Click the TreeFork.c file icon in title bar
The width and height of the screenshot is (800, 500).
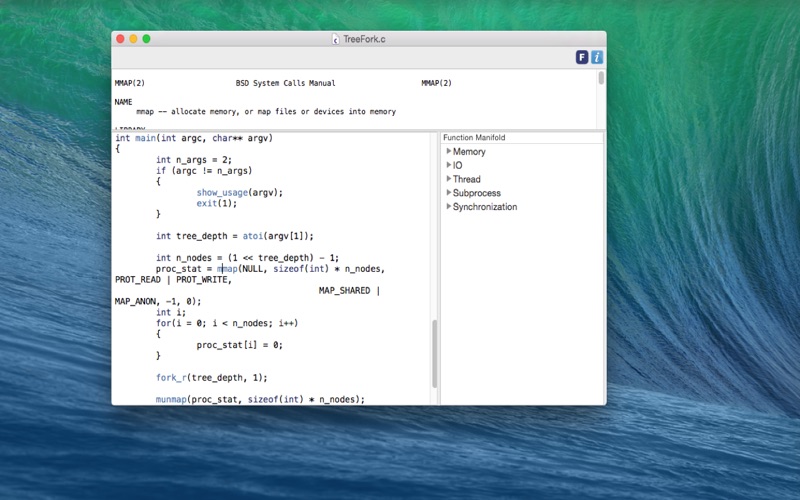click(335, 39)
